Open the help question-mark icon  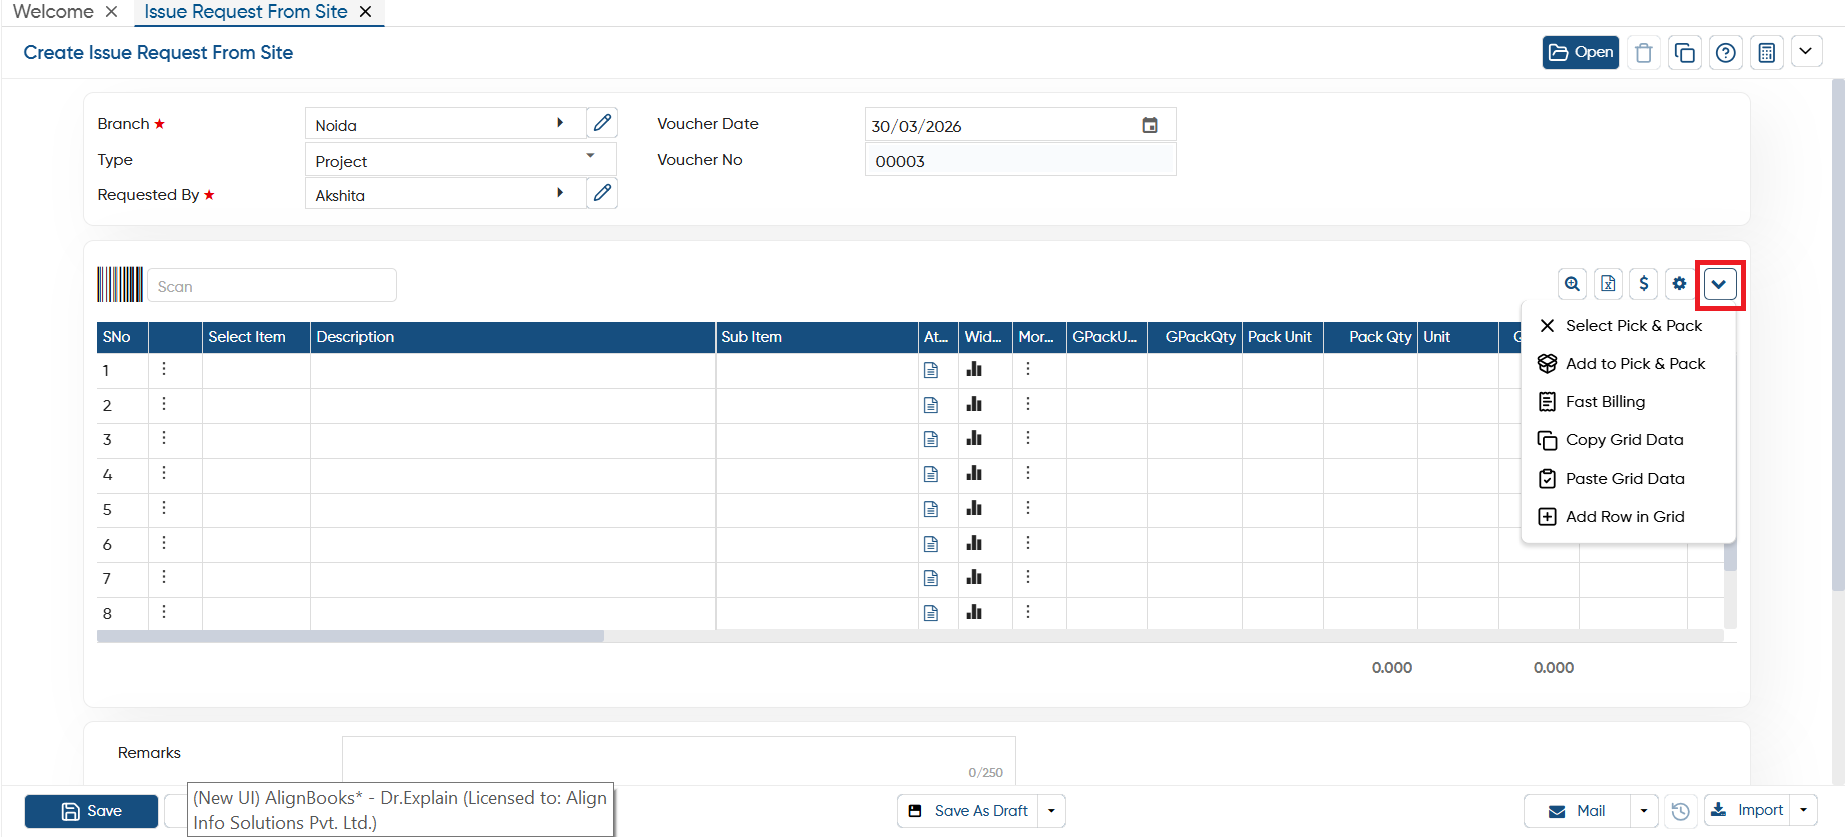pyautogui.click(x=1726, y=53)
